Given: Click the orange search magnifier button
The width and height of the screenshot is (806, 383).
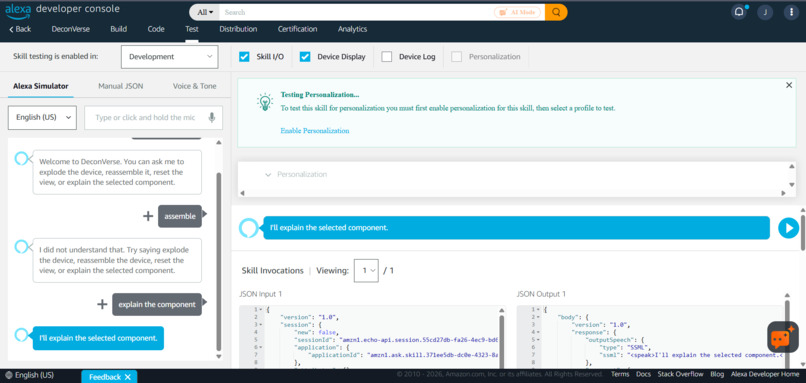Looking at the screenshot, I should (556, 12).
